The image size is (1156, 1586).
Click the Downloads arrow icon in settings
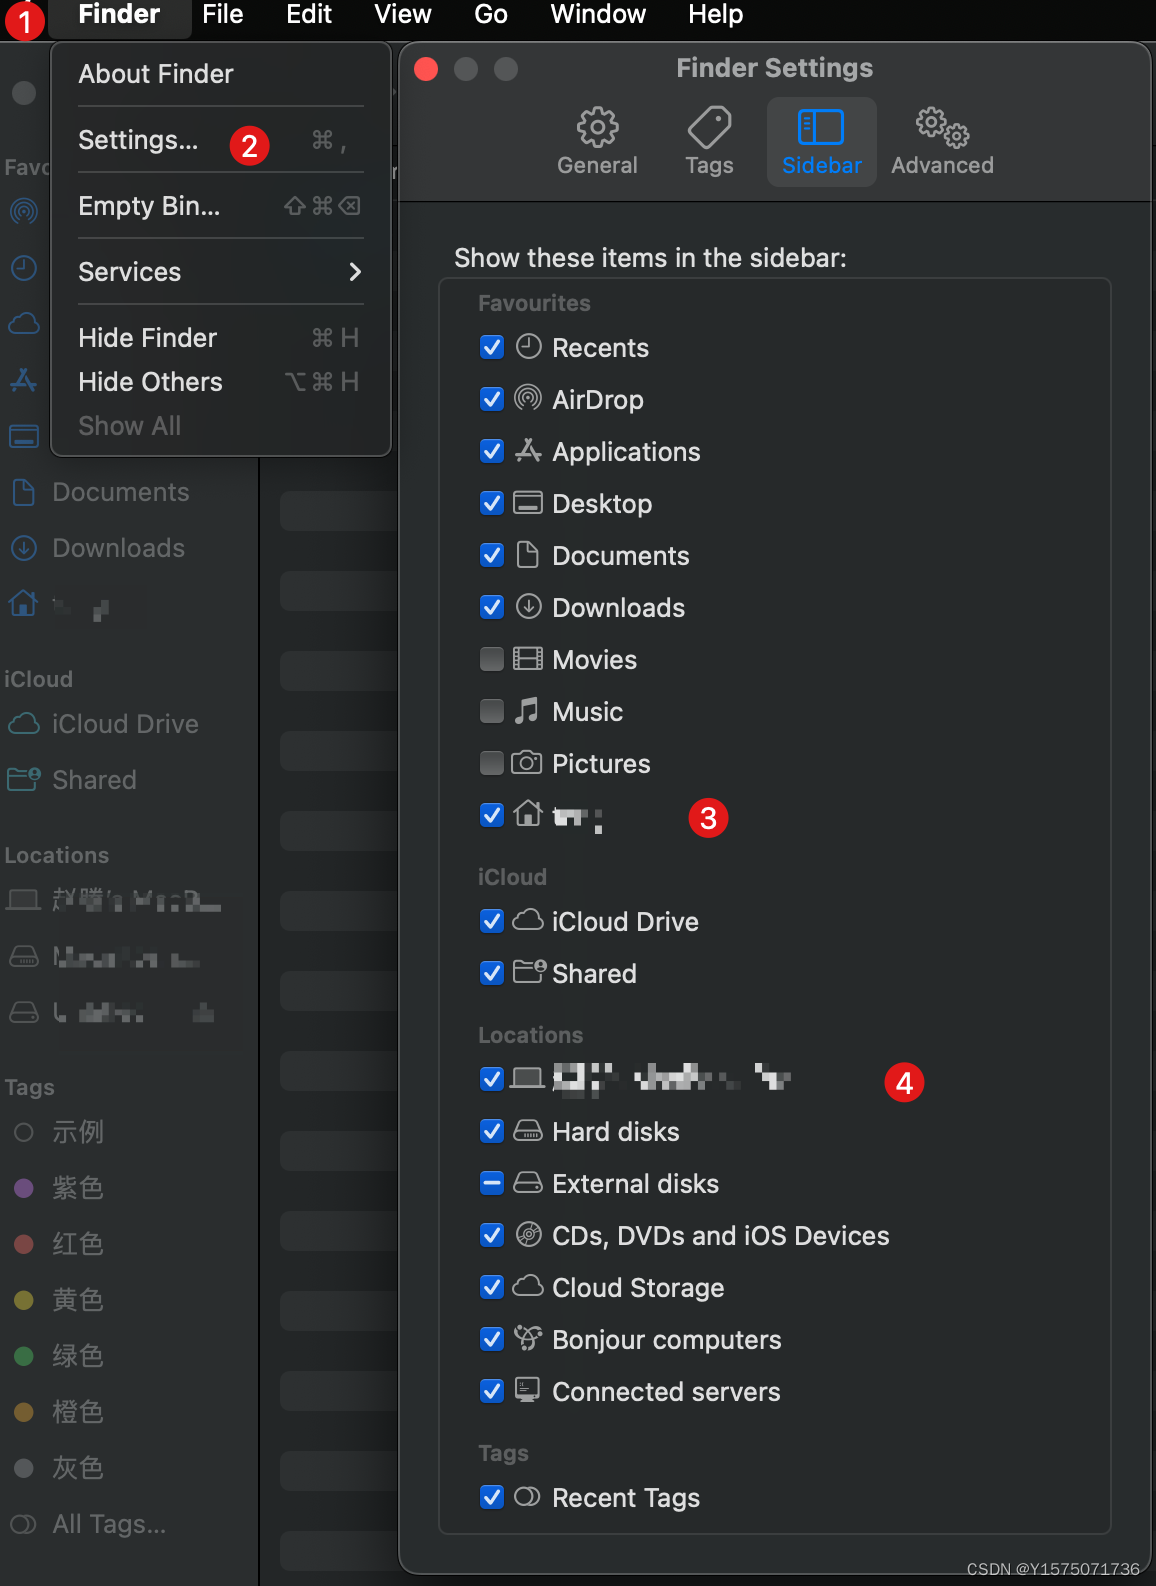pyautogui.click(x=528, y=606)
